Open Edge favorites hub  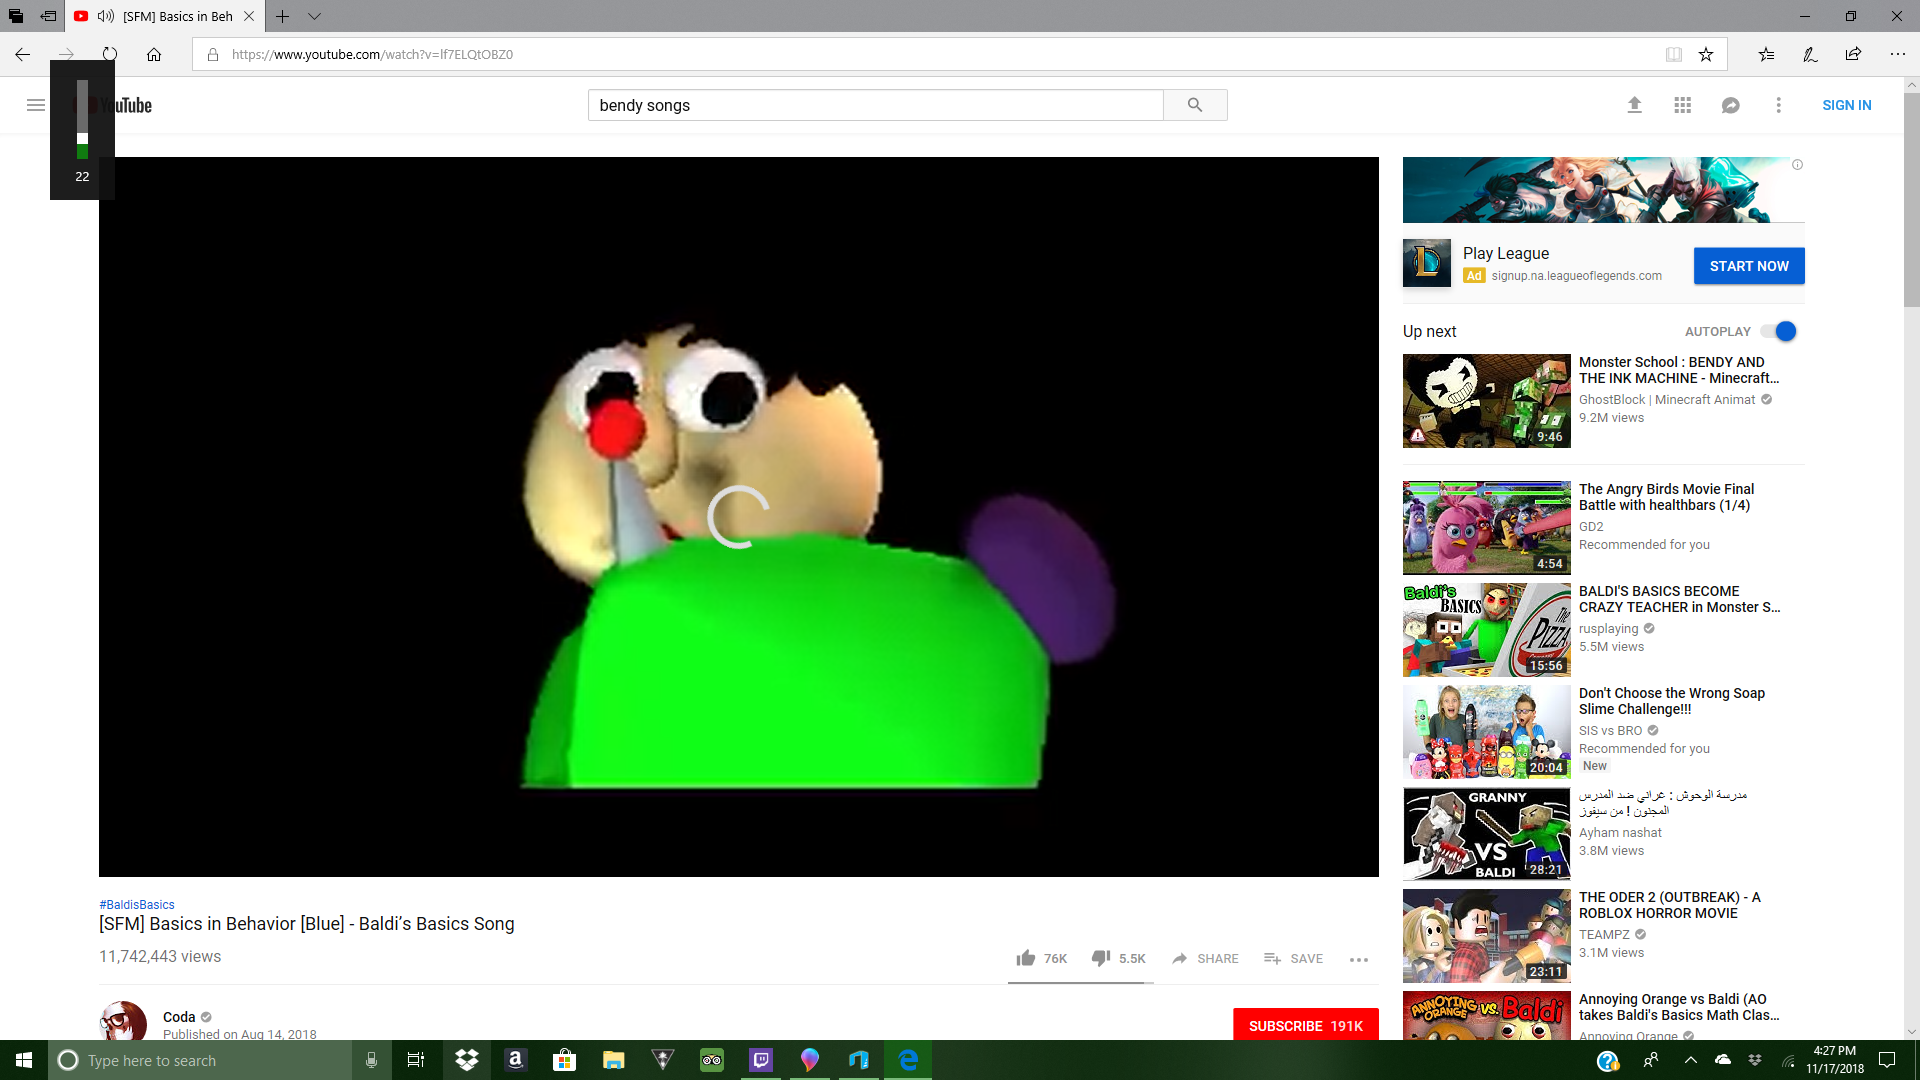click(x=1767, y=54)
